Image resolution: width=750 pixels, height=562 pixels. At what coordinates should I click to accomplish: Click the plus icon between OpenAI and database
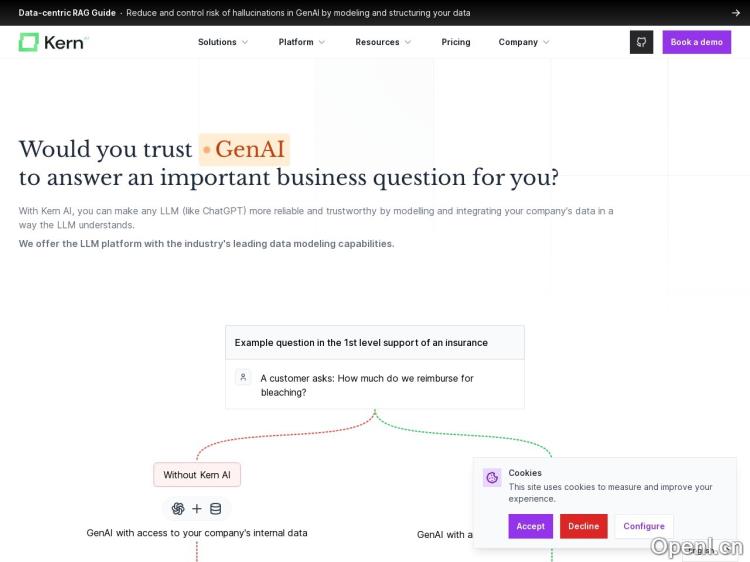(197, 509)
